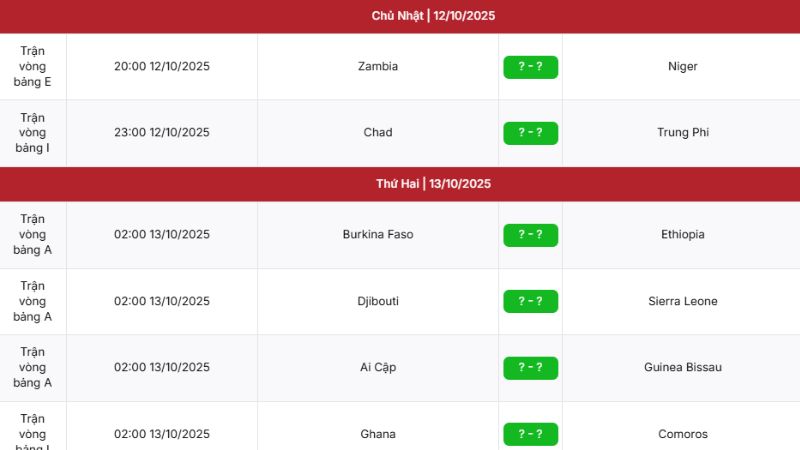Click the Chủ Nhật 12/10/2025 date header

point(433,16)
